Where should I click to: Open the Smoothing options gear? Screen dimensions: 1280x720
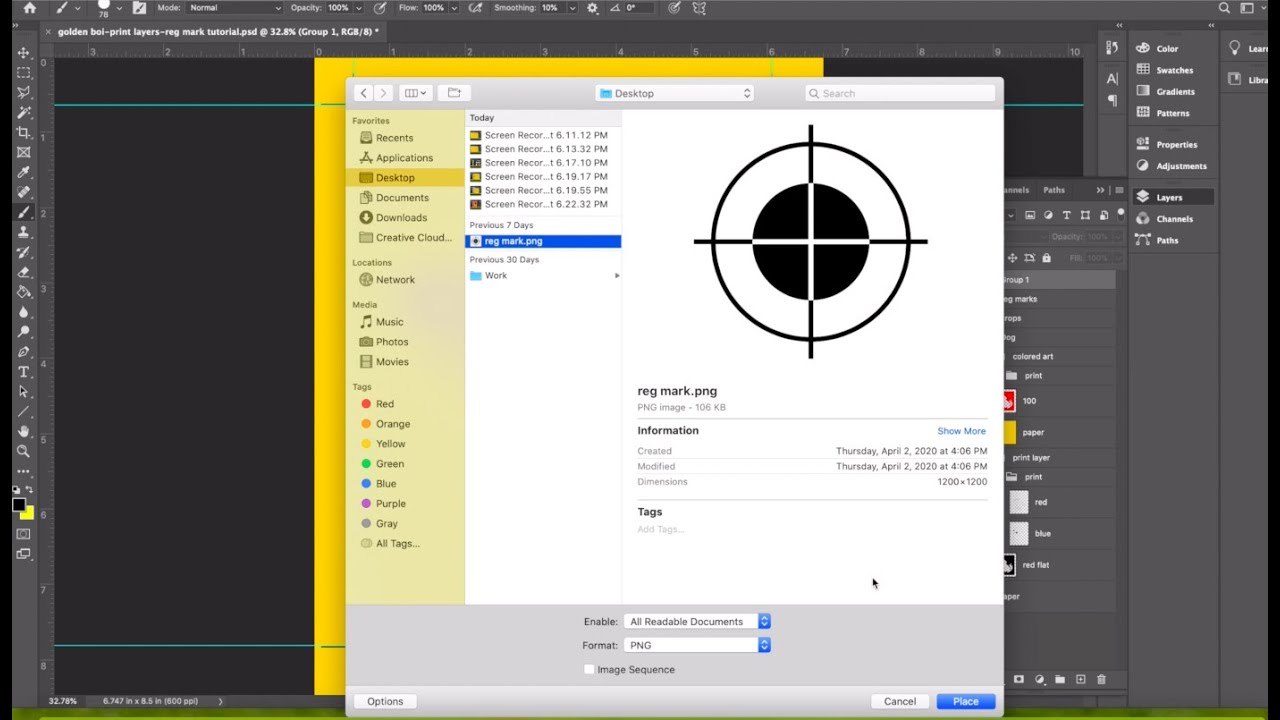click(x=592, y=8)
